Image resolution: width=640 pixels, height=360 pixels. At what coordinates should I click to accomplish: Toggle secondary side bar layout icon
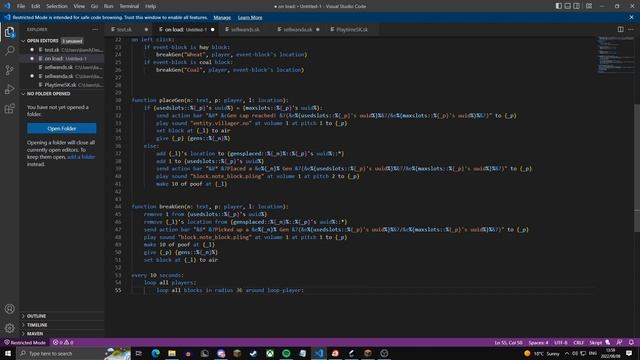576,6
